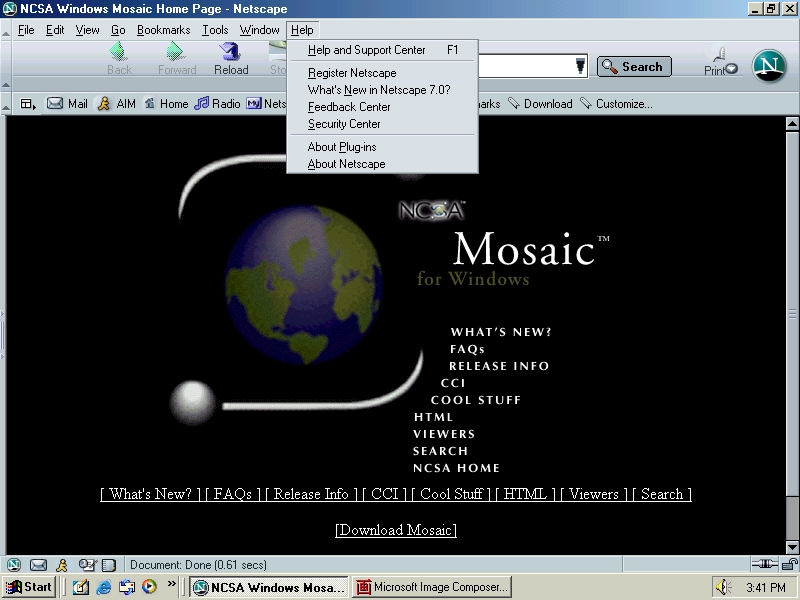Click the vertical scrollbar down arrow
The image size is (800, 600).
pos(792,547)
